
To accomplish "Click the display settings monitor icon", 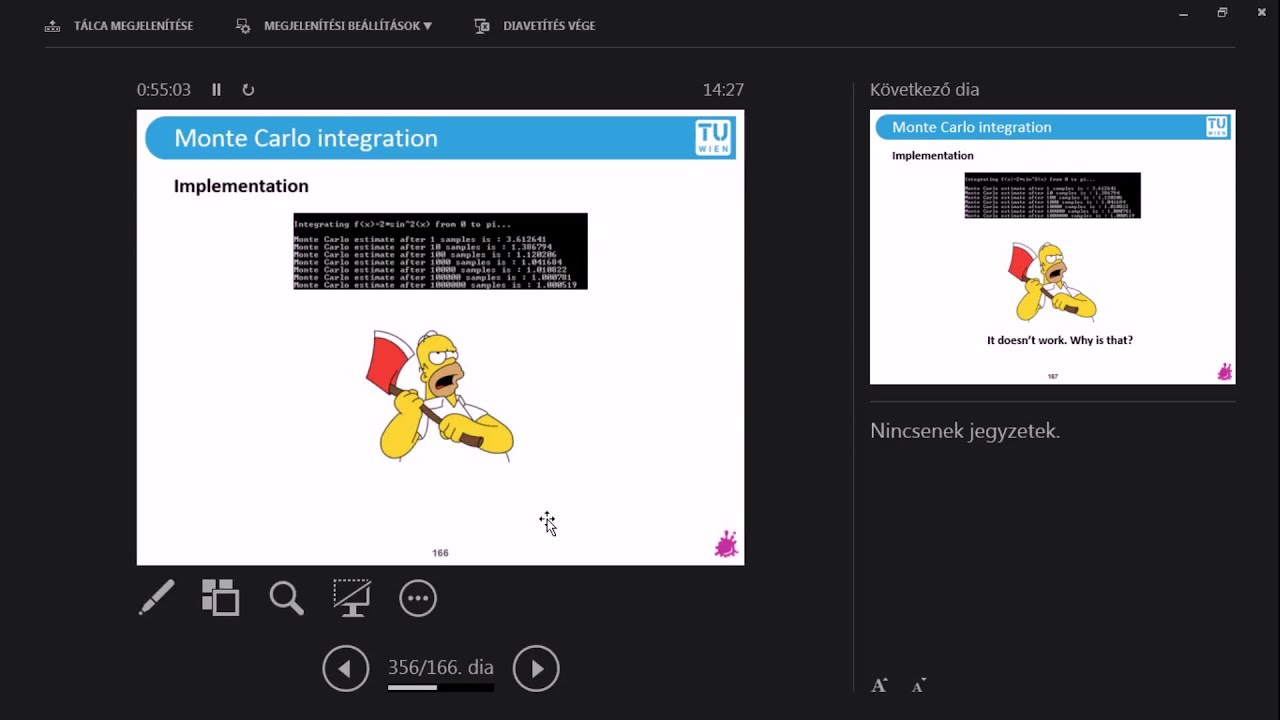I will pos(243,26).
